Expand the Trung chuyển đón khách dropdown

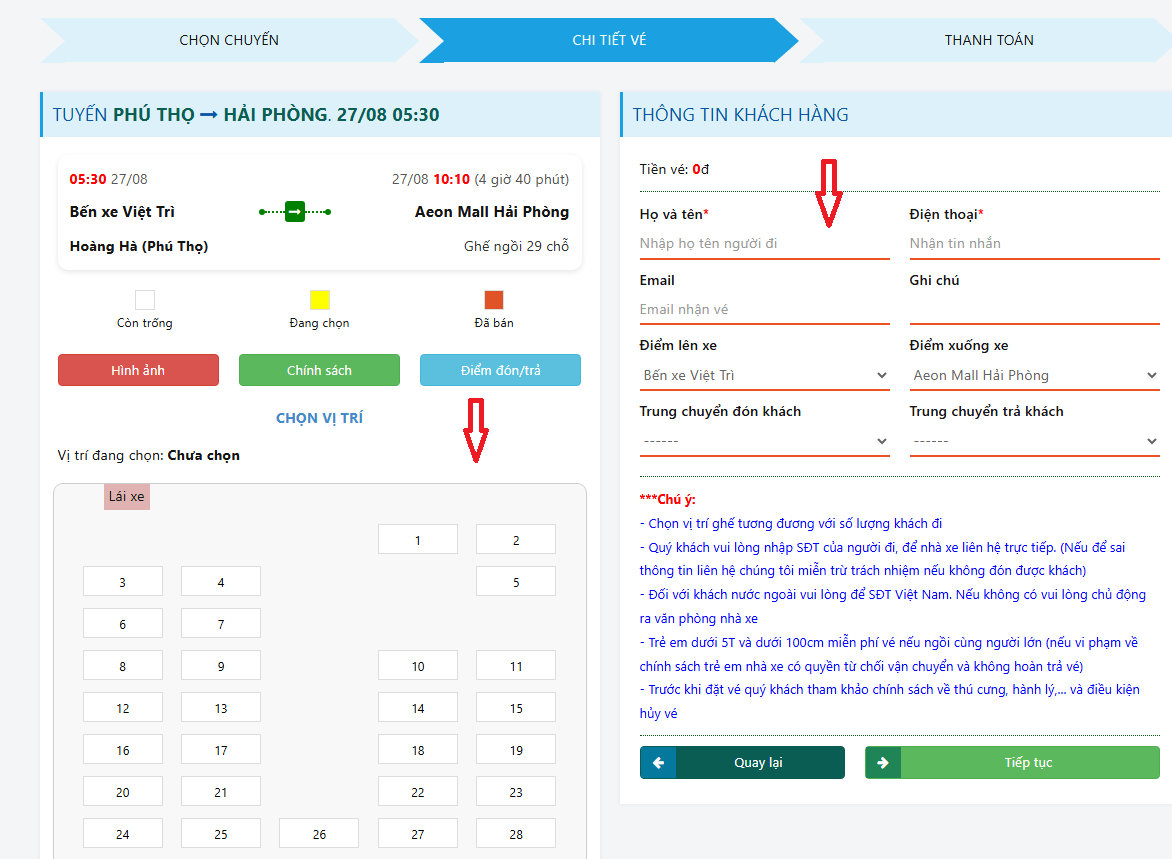click(x=765, y=441)
